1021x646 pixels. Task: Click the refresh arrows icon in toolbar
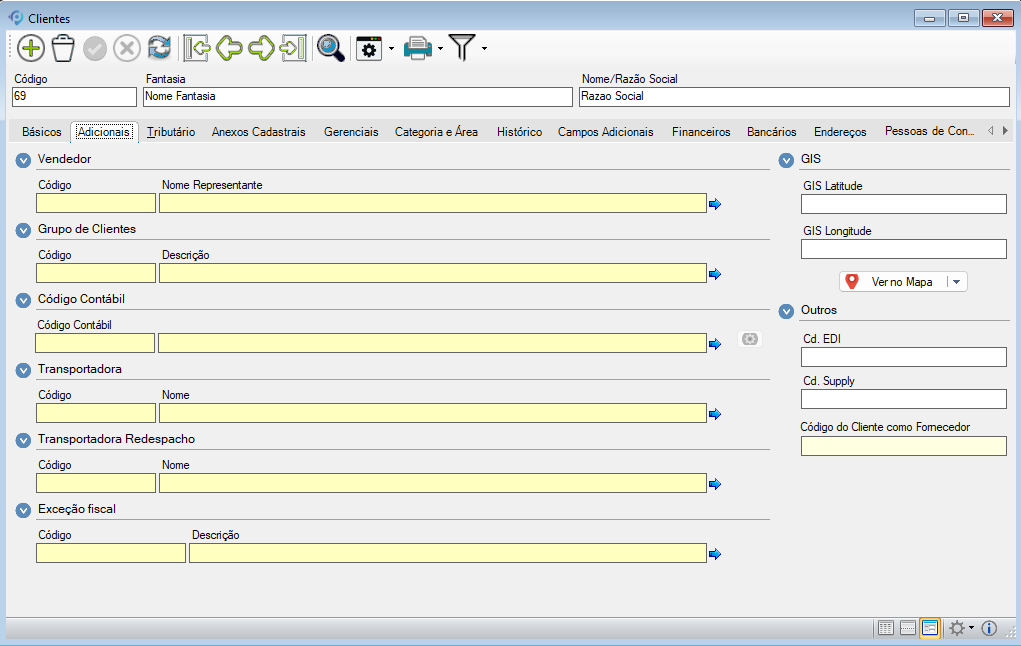(159, 48)
